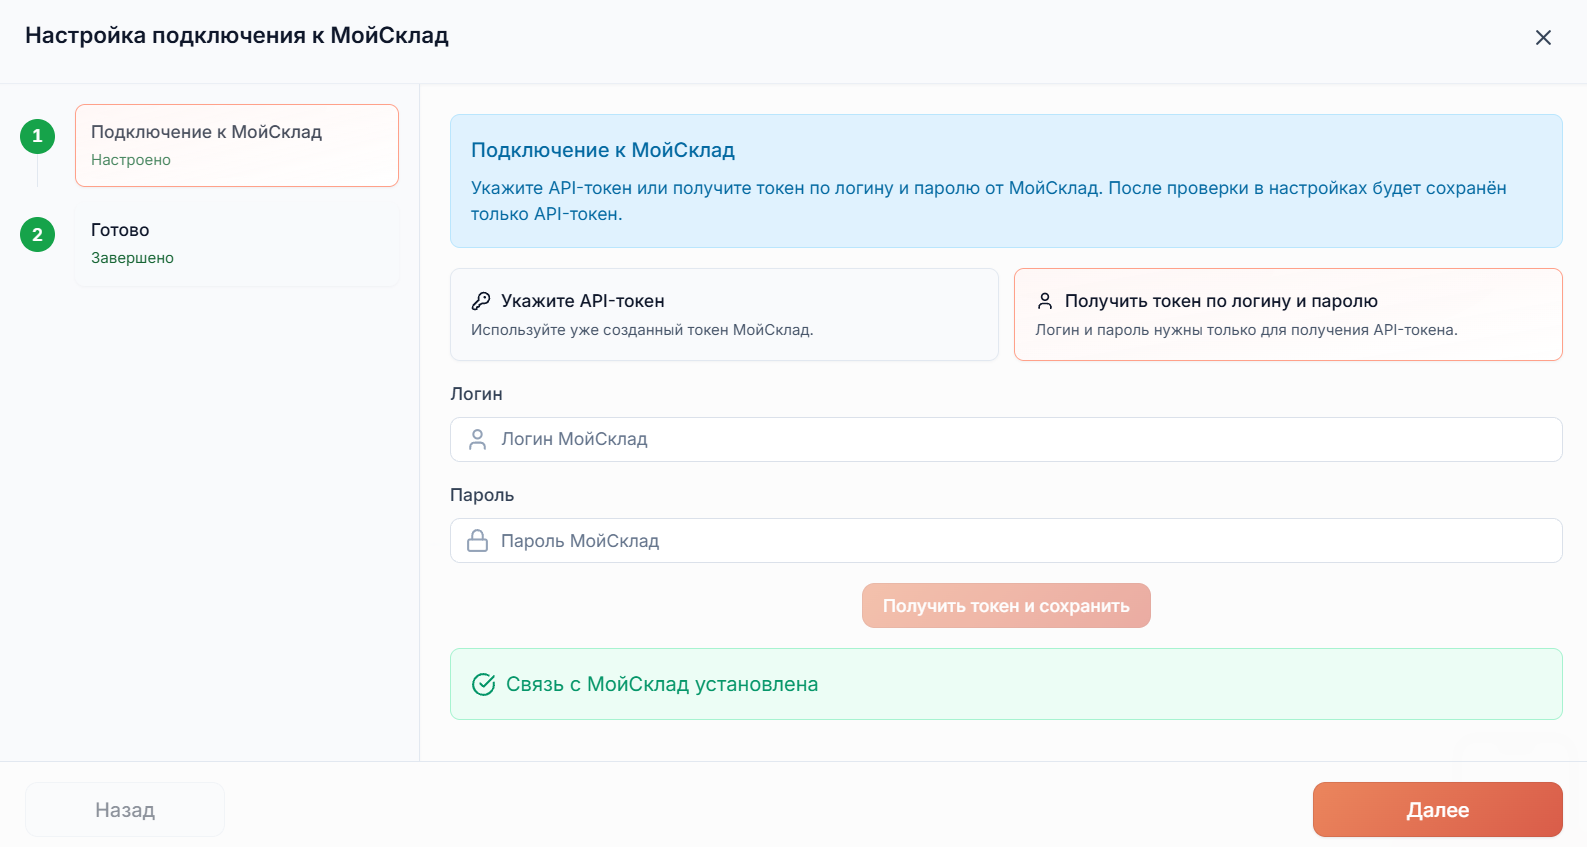This screenshot has width=1587, height=847.
Task: Click the lock icon in Пароль field
Action: 478,541
